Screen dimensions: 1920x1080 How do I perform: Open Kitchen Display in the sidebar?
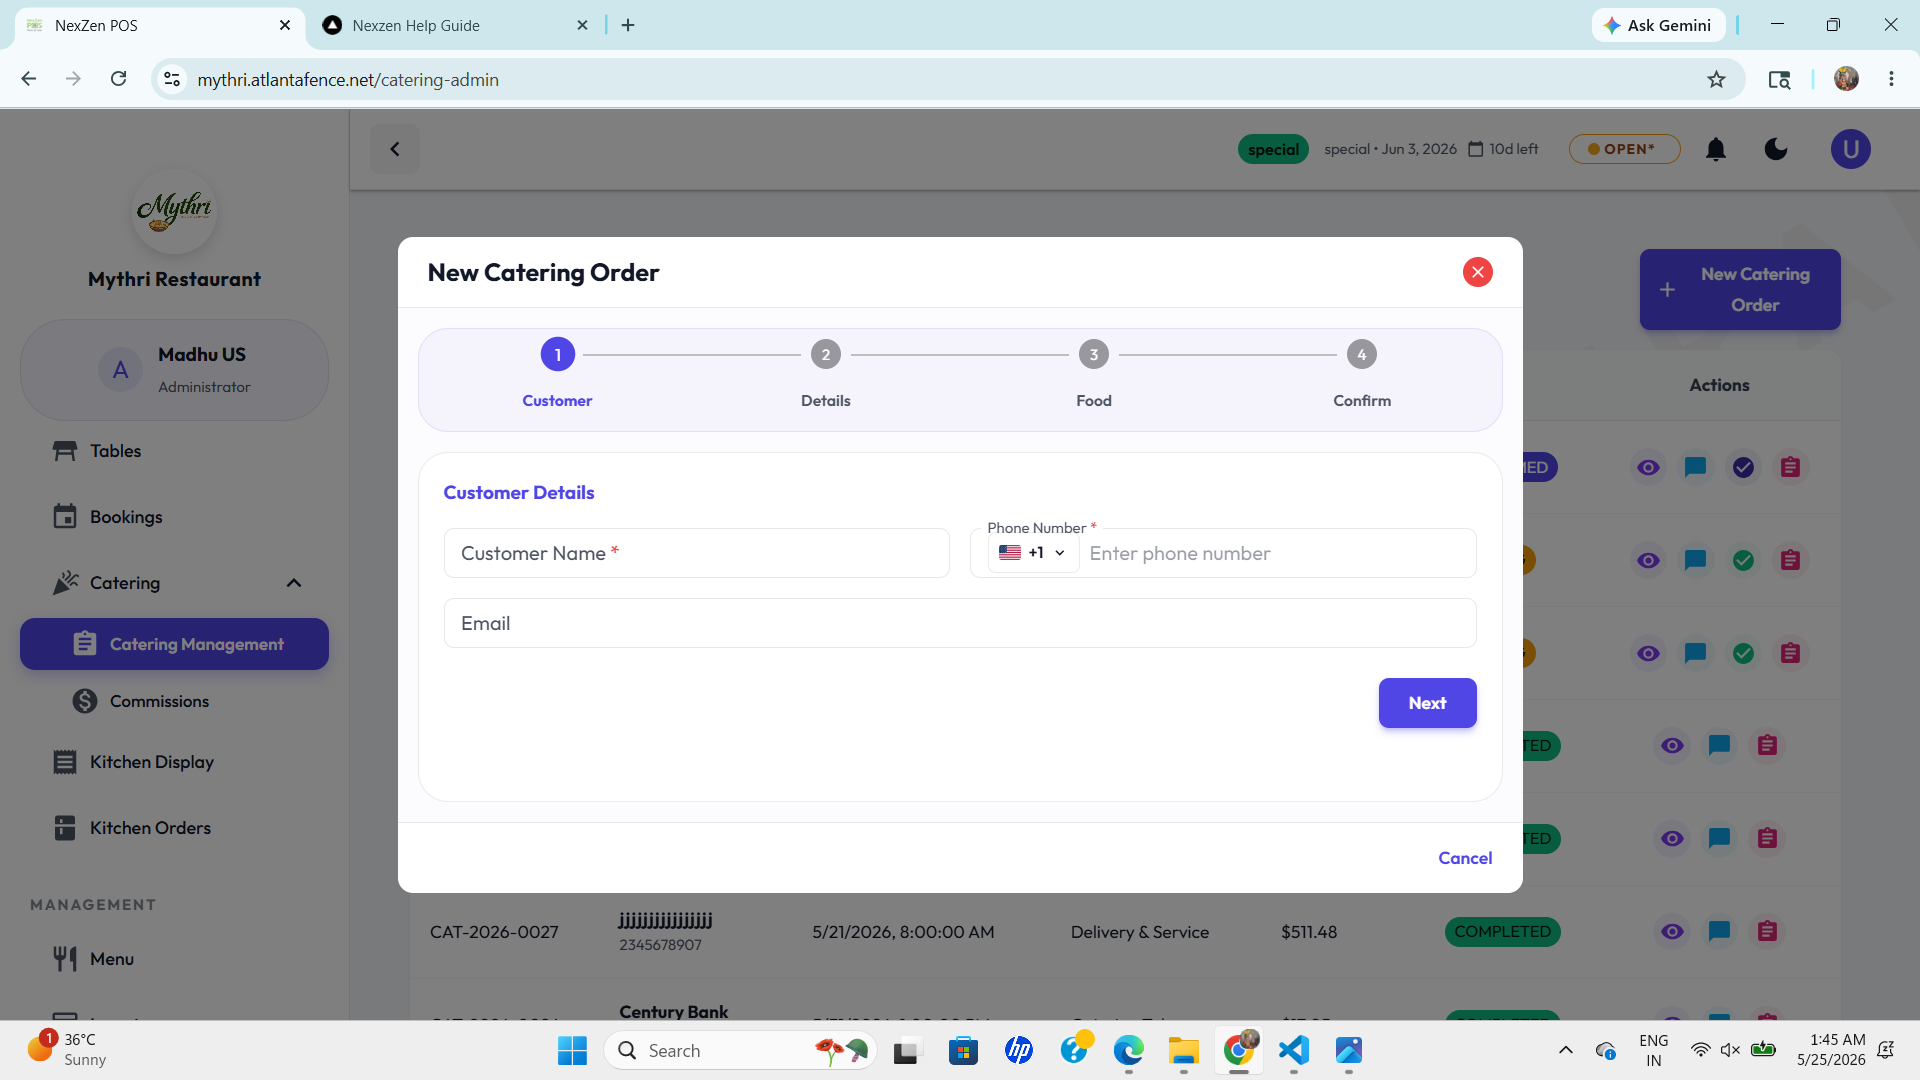point(174,762)
